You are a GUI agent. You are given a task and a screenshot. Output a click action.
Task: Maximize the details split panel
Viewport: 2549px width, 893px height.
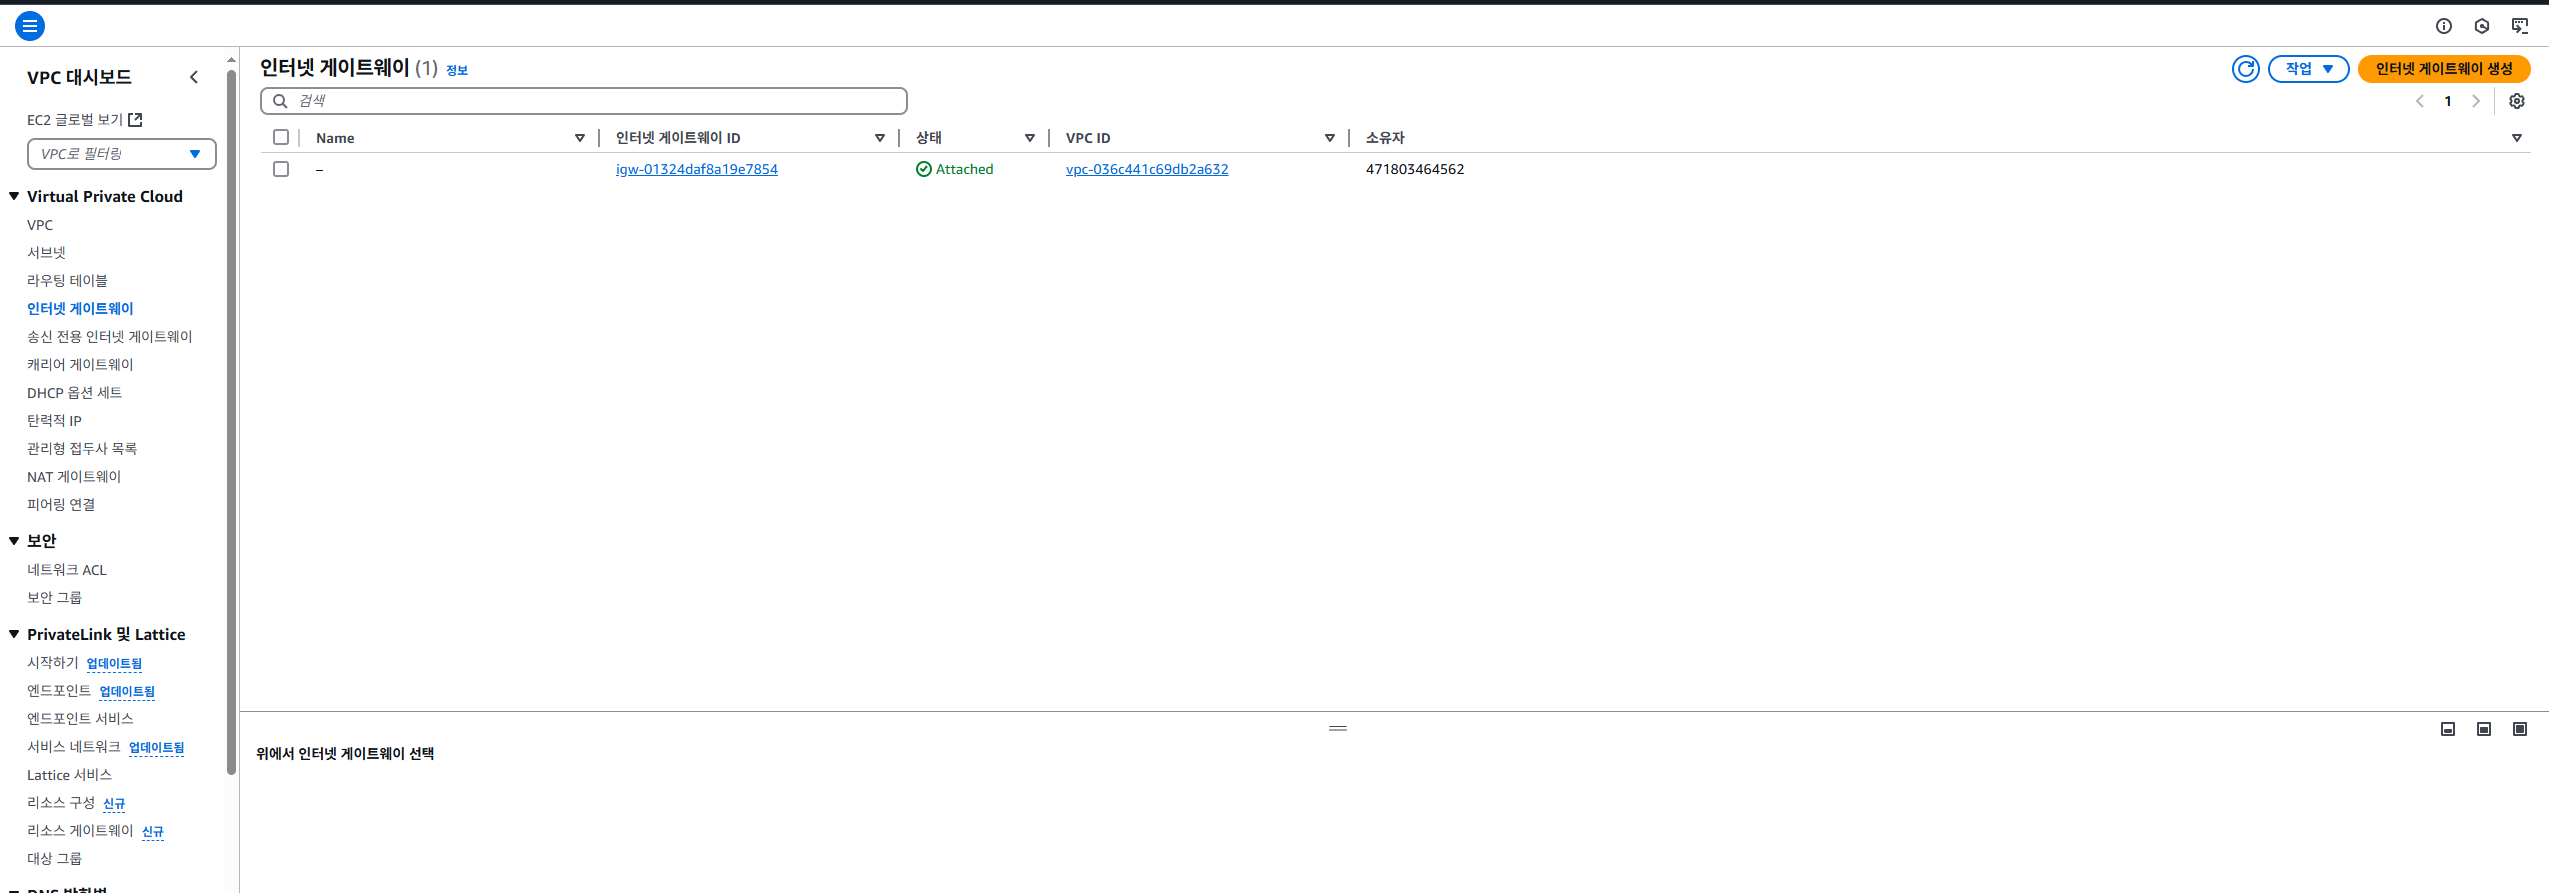click(x=2519, y=729)
